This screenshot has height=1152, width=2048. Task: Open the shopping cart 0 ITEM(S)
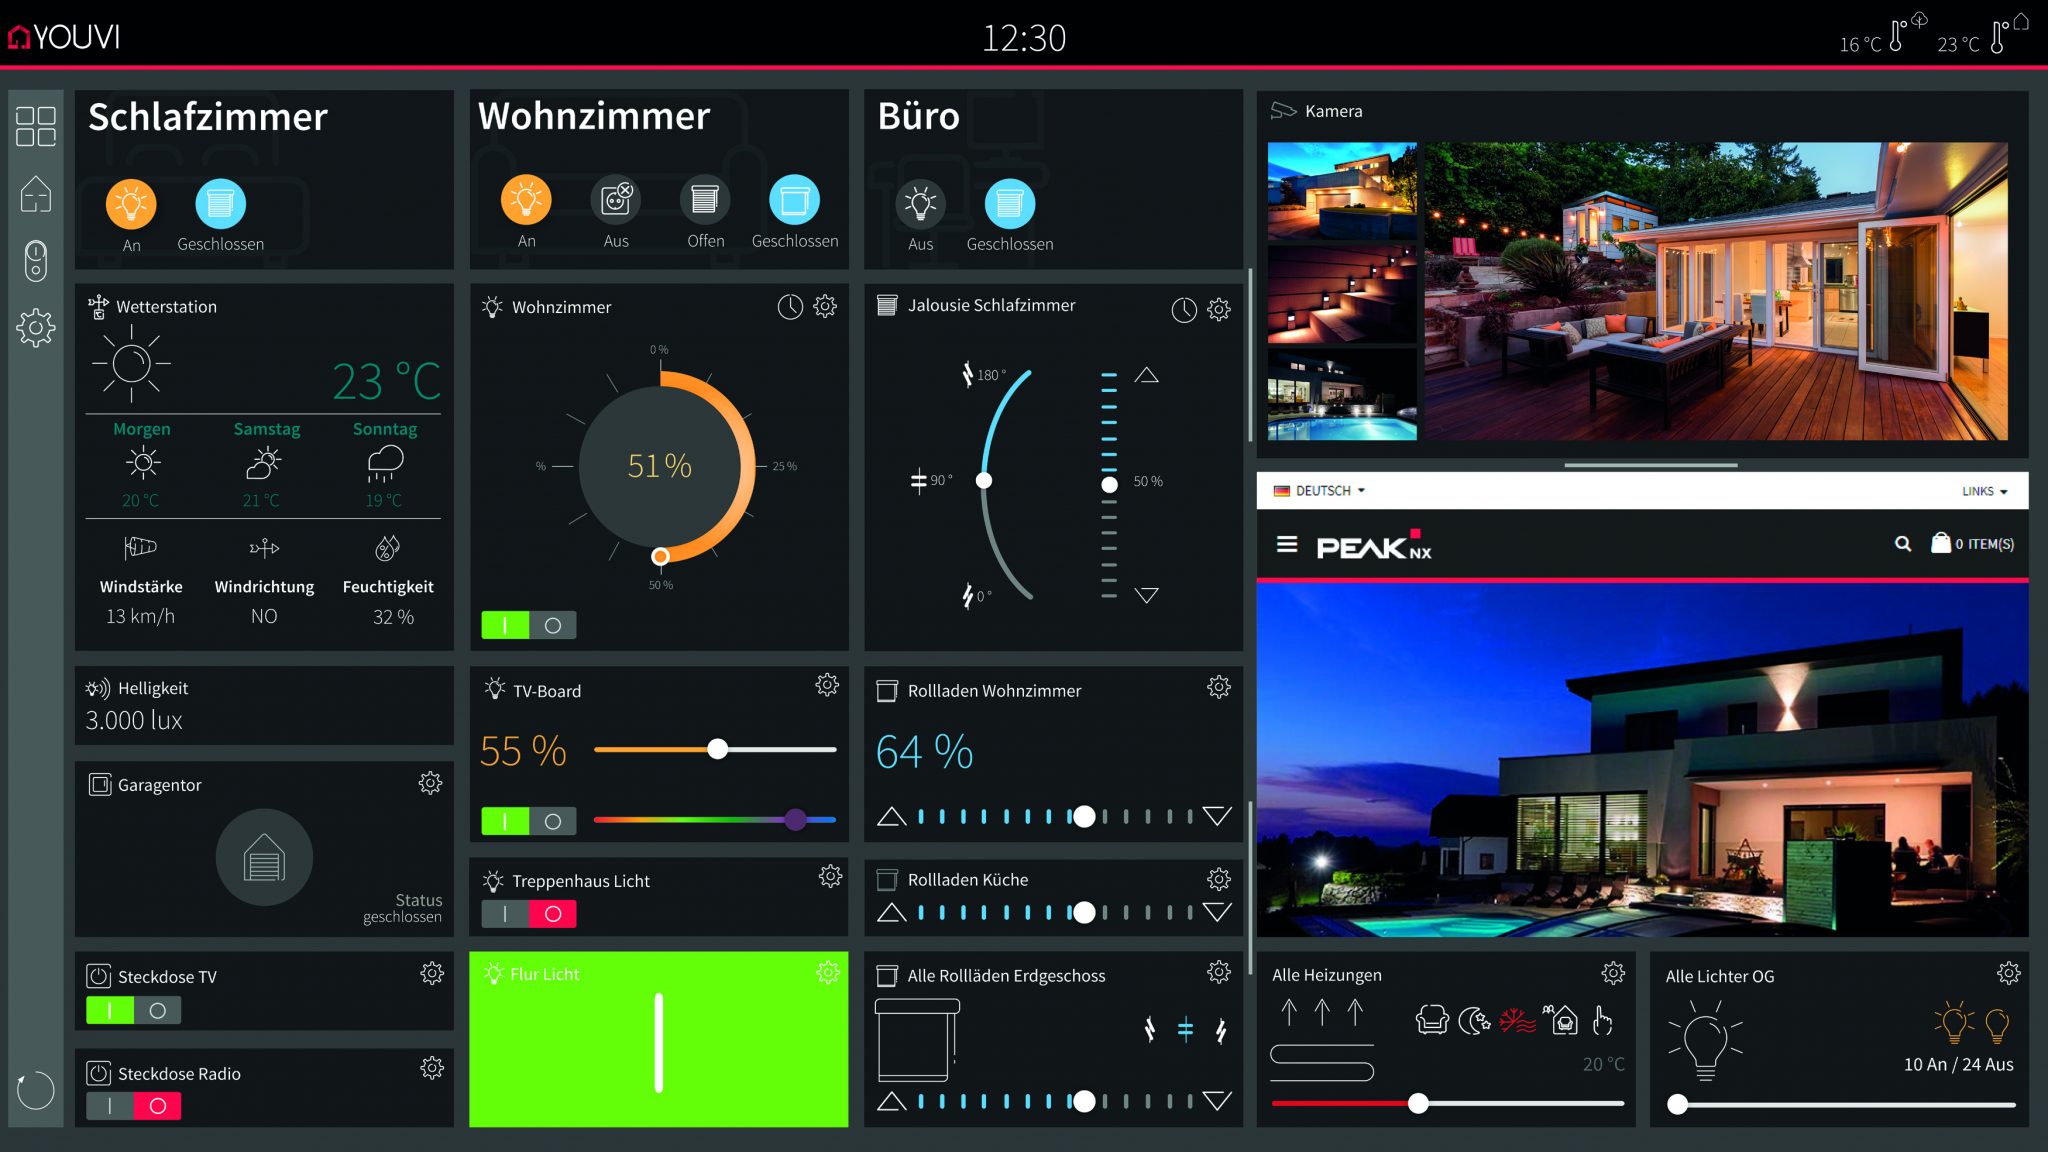[1972, 544]
